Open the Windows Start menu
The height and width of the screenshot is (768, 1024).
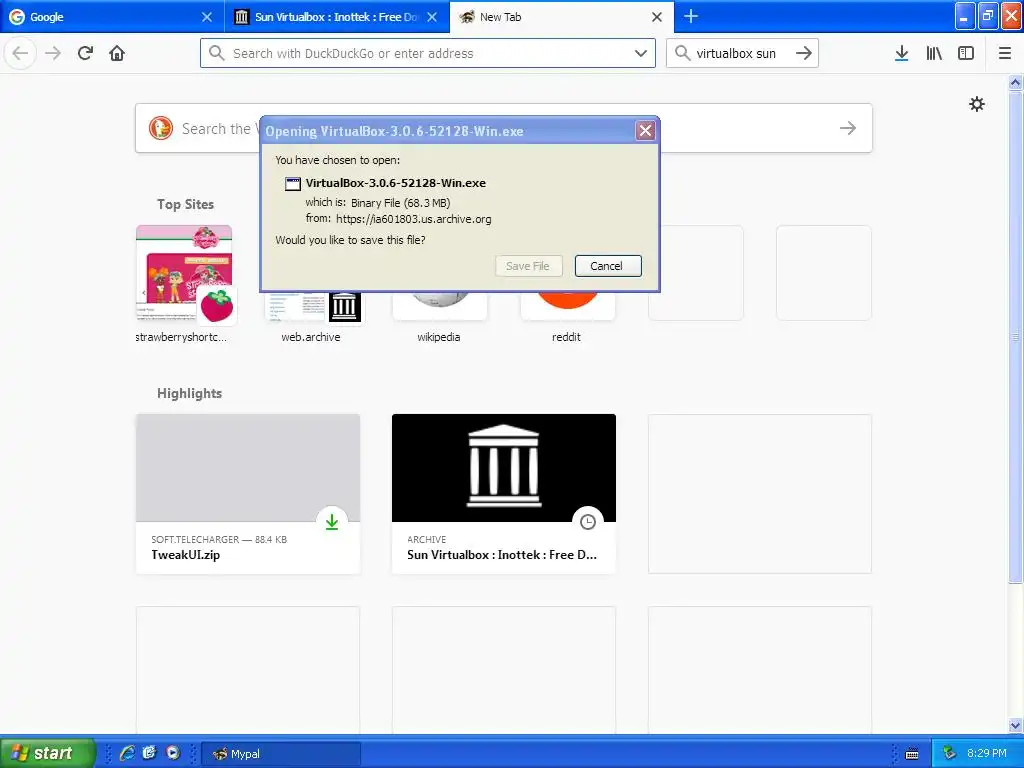click(46, 753)
